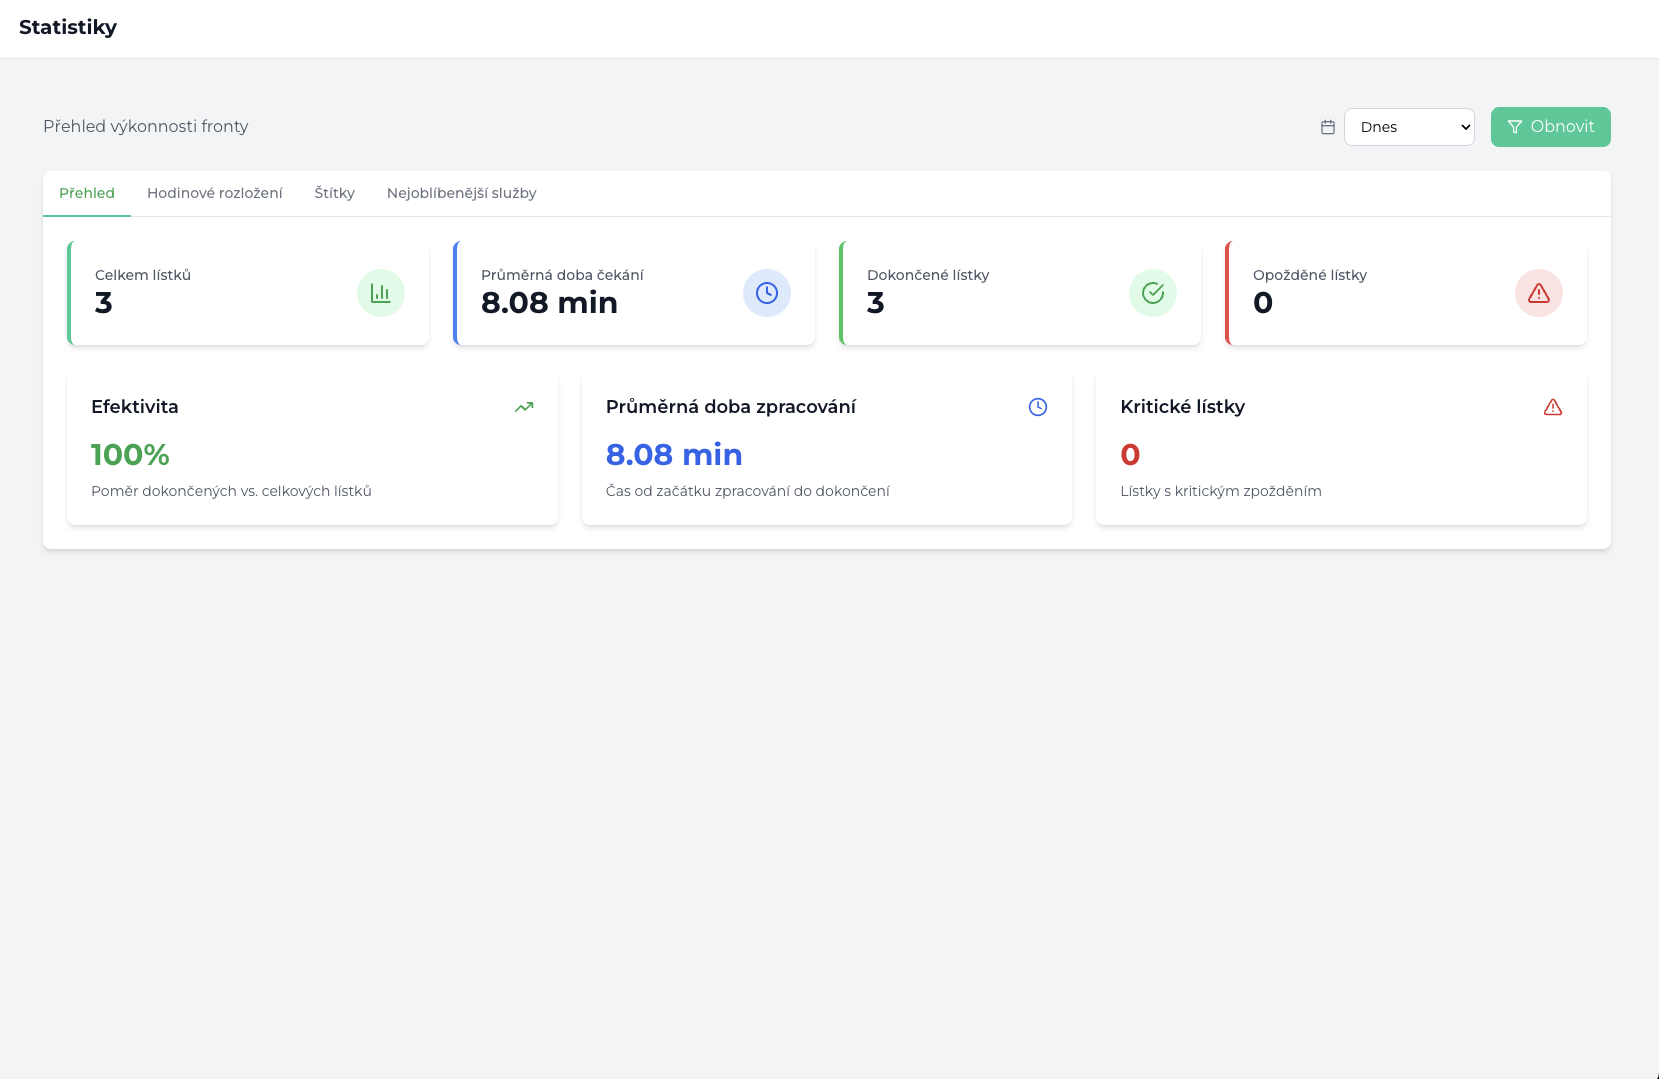Click the bar chart icon in Celkem lístků card
This screenshot has width=1659, height=1079.
coord(381,293)
